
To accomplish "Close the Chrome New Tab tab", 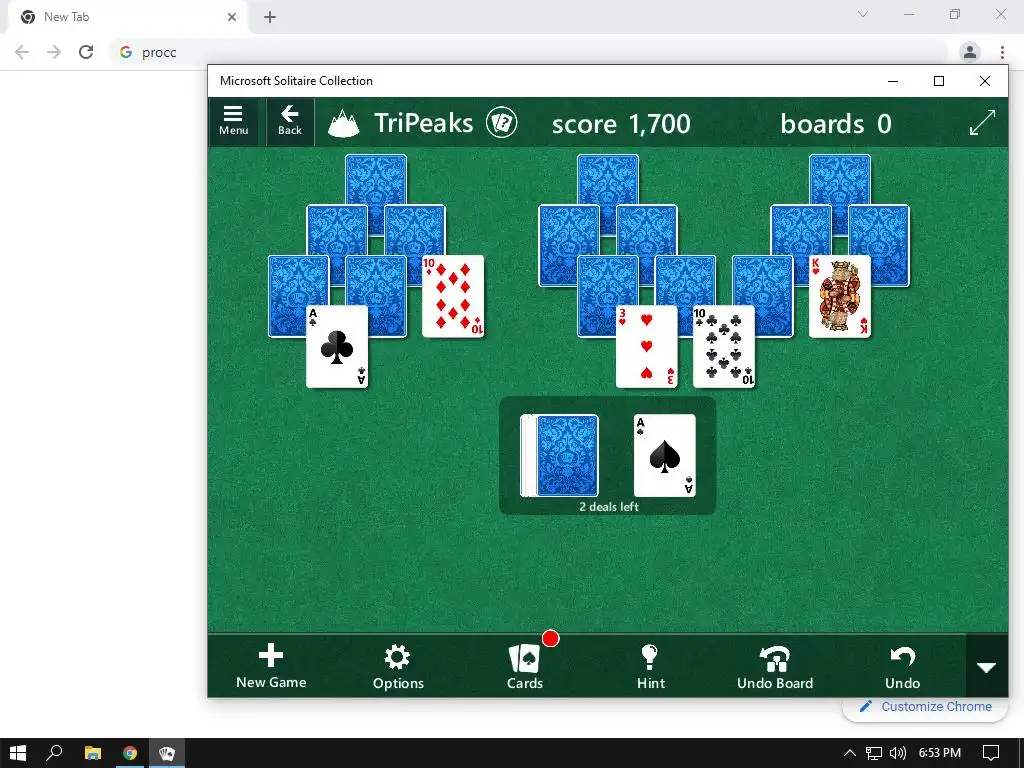I will pos(231,17).
